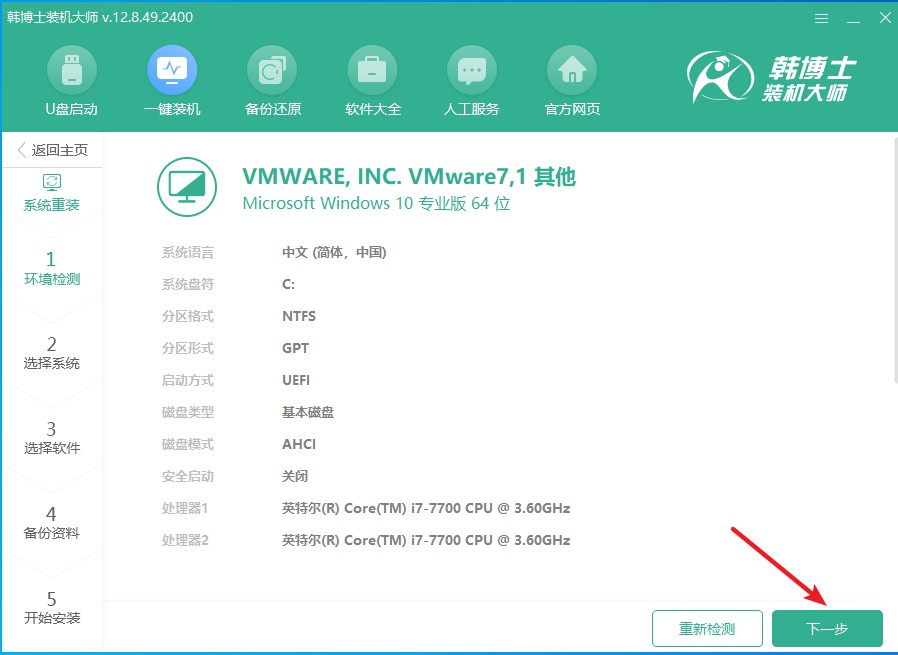Click the green monitor device icon
898x655 pixels.
186,187
